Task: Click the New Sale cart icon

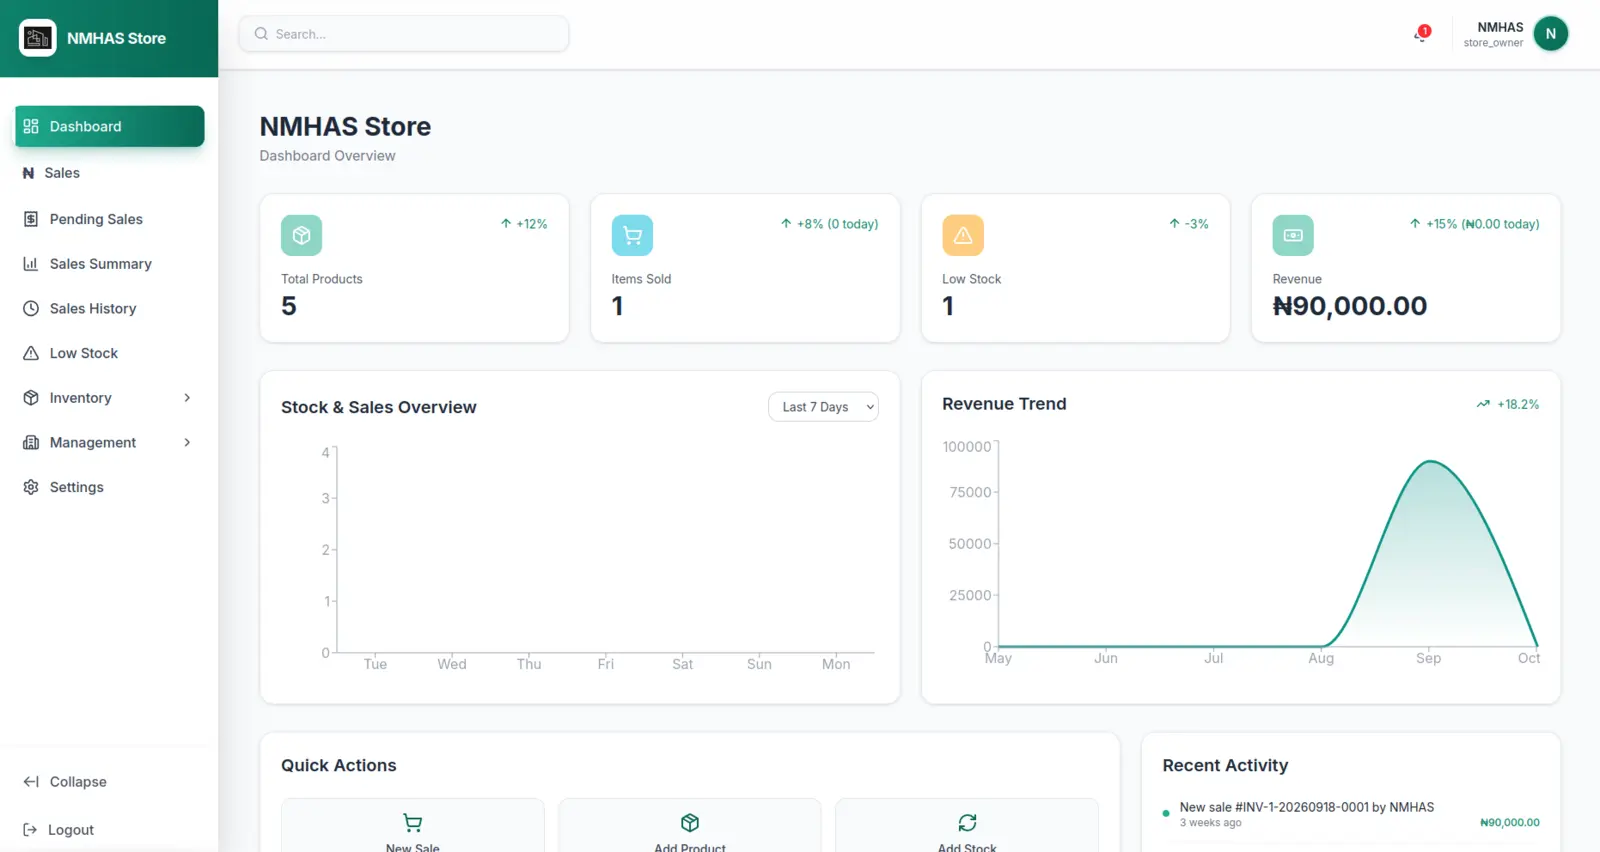Action: 412,823
